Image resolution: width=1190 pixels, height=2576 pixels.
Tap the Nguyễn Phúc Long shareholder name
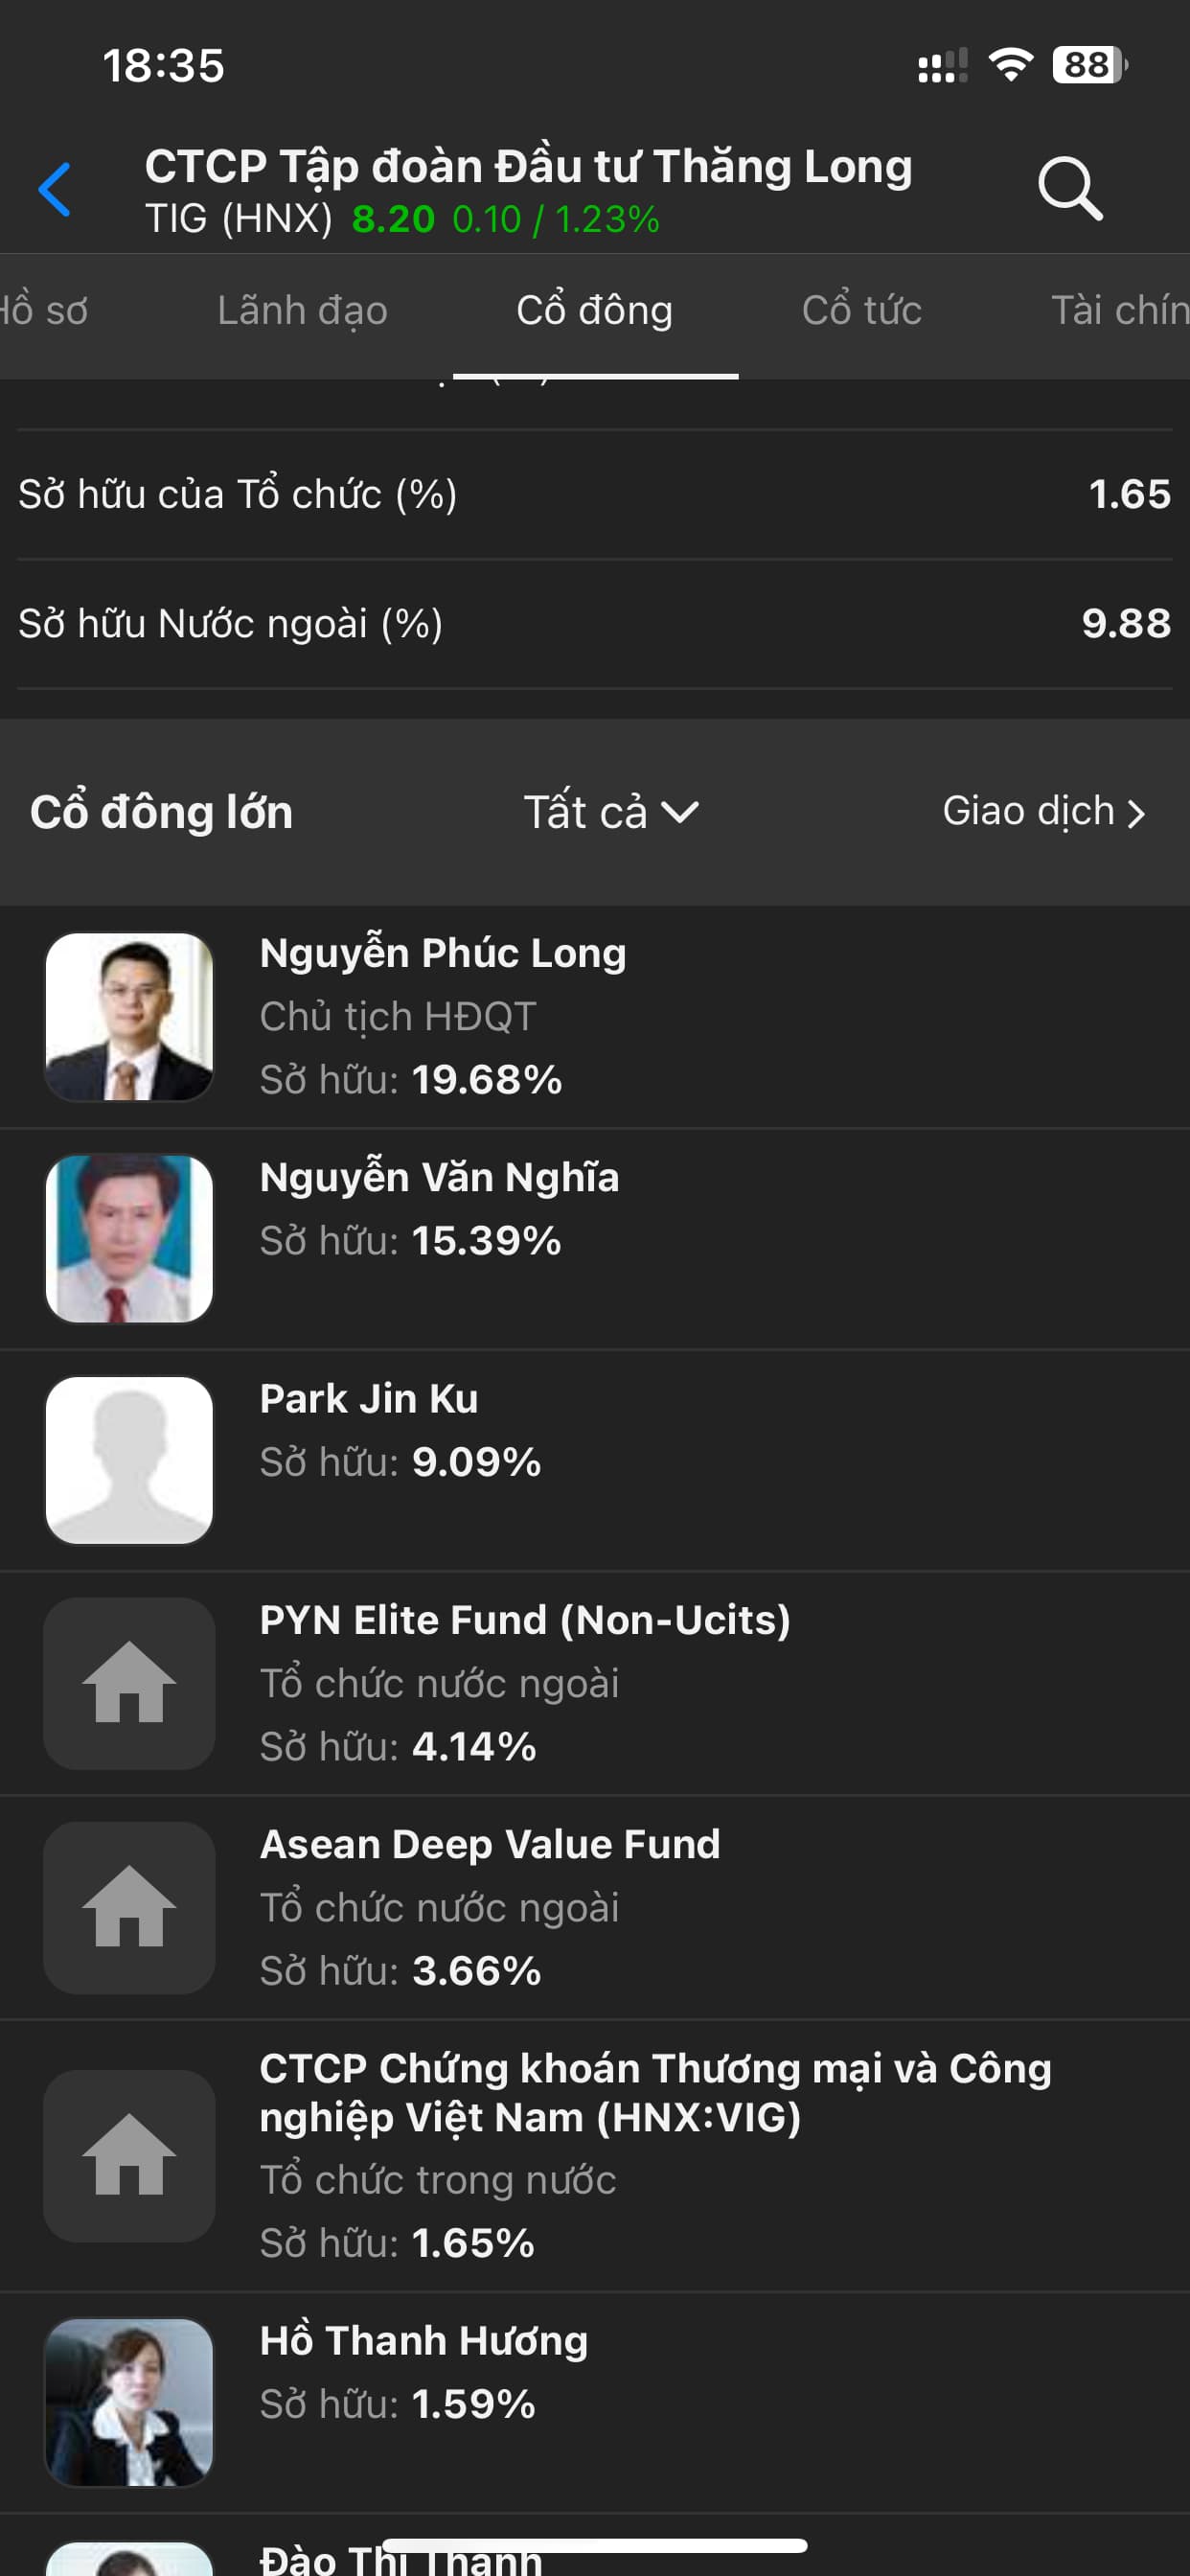click(x=443, y=953)
